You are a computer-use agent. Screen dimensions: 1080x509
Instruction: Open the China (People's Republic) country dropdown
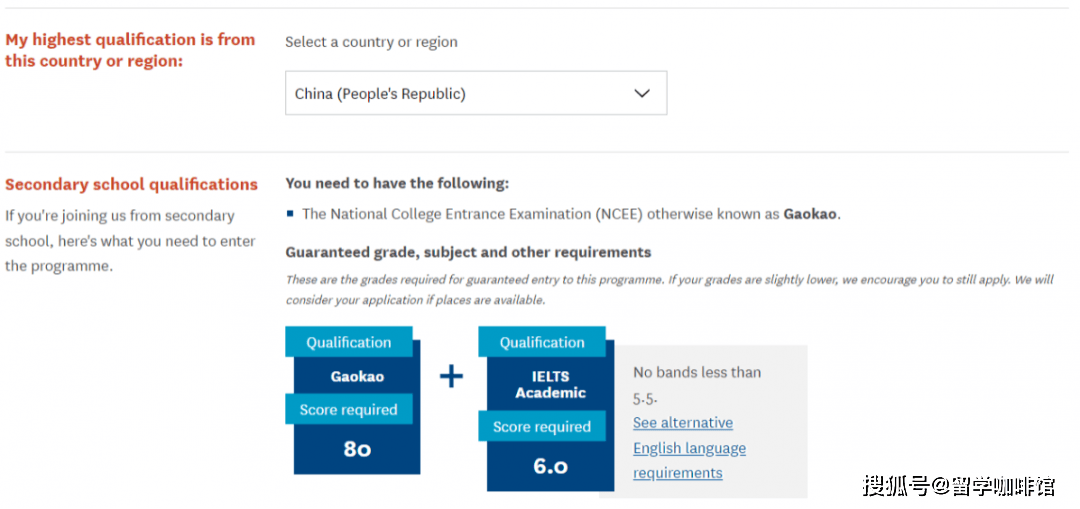[476, 93]
